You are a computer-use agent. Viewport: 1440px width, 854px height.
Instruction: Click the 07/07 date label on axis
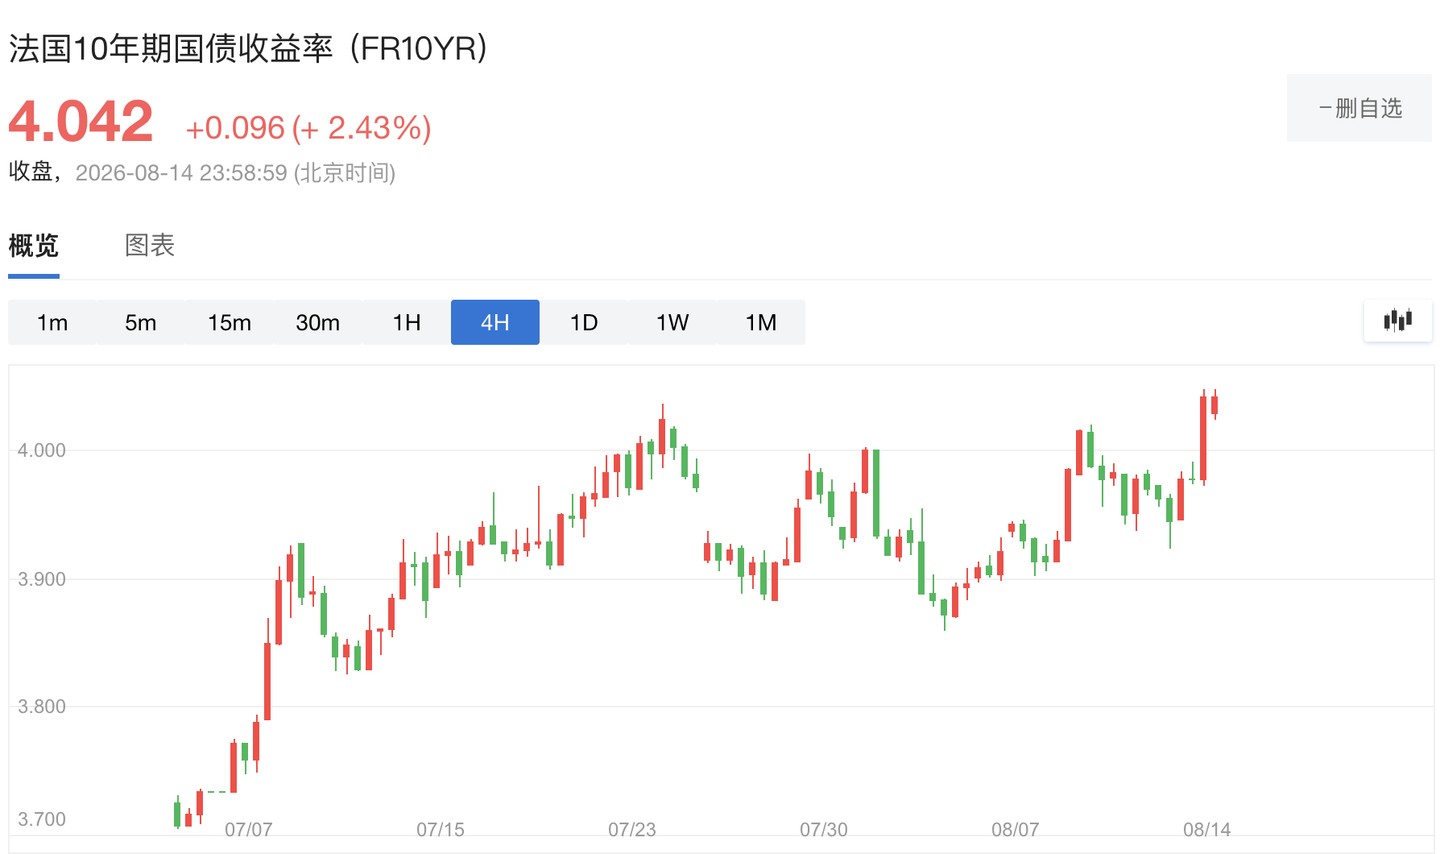tap(248, 829)
